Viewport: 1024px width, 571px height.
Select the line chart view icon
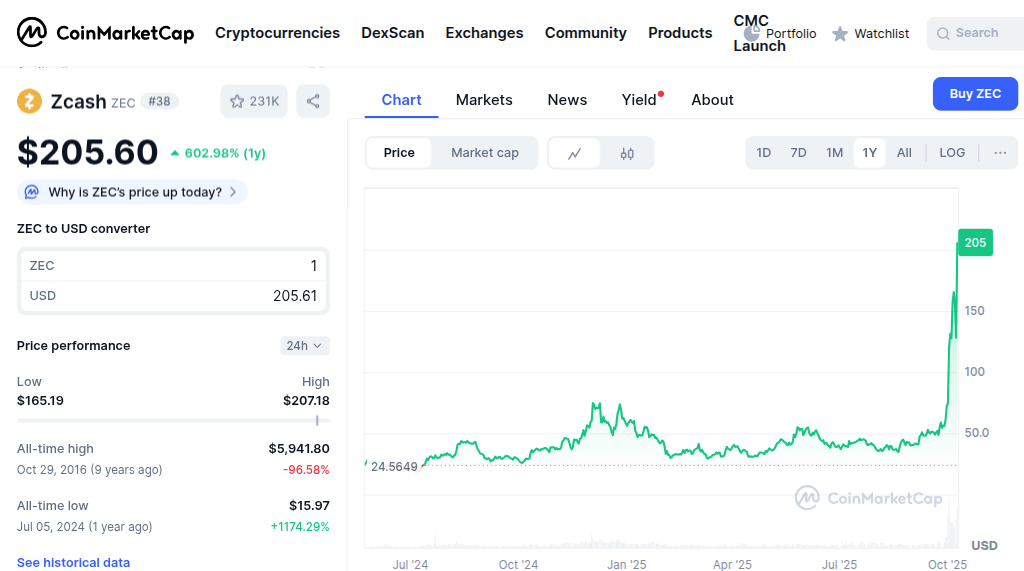point(574,154)
